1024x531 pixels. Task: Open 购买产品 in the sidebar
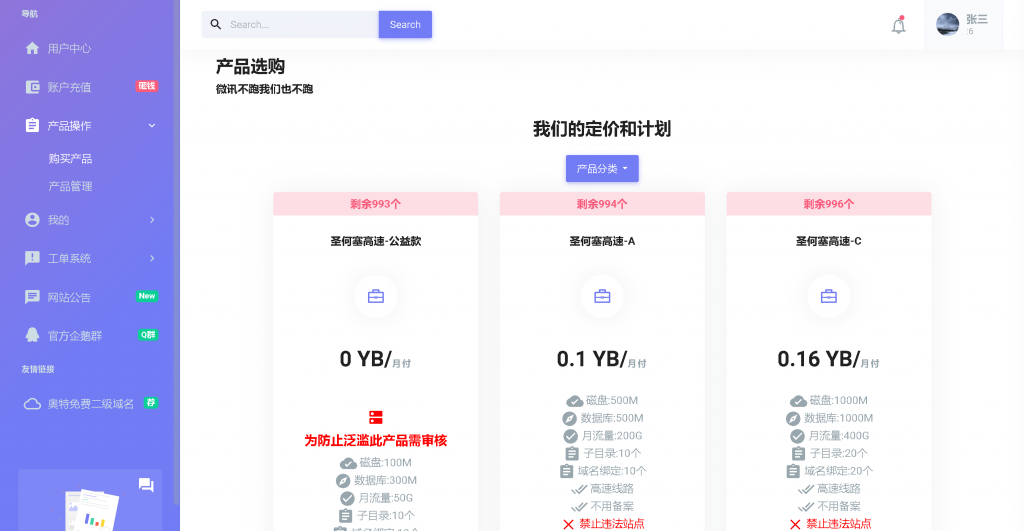click(70, 159)
